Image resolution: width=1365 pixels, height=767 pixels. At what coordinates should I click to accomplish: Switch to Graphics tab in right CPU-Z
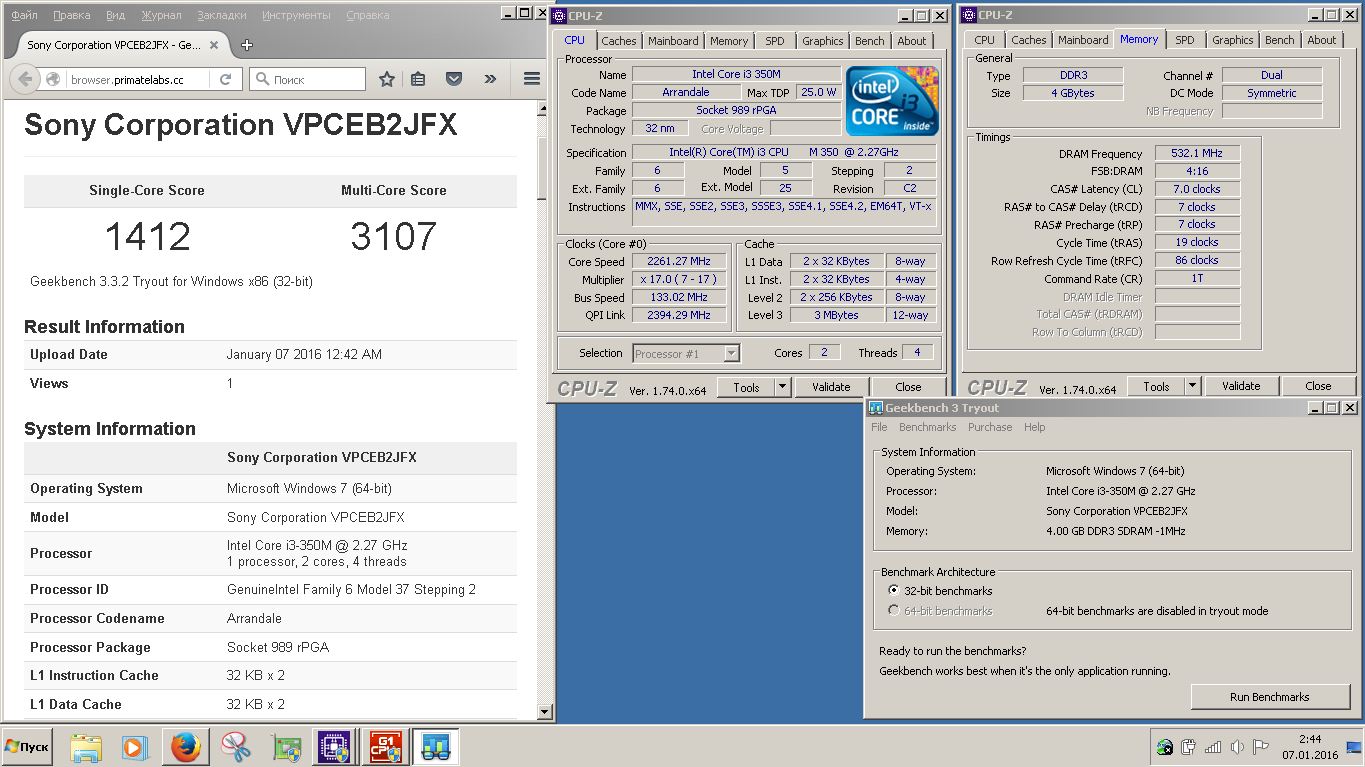click(x=1233, y=40)
